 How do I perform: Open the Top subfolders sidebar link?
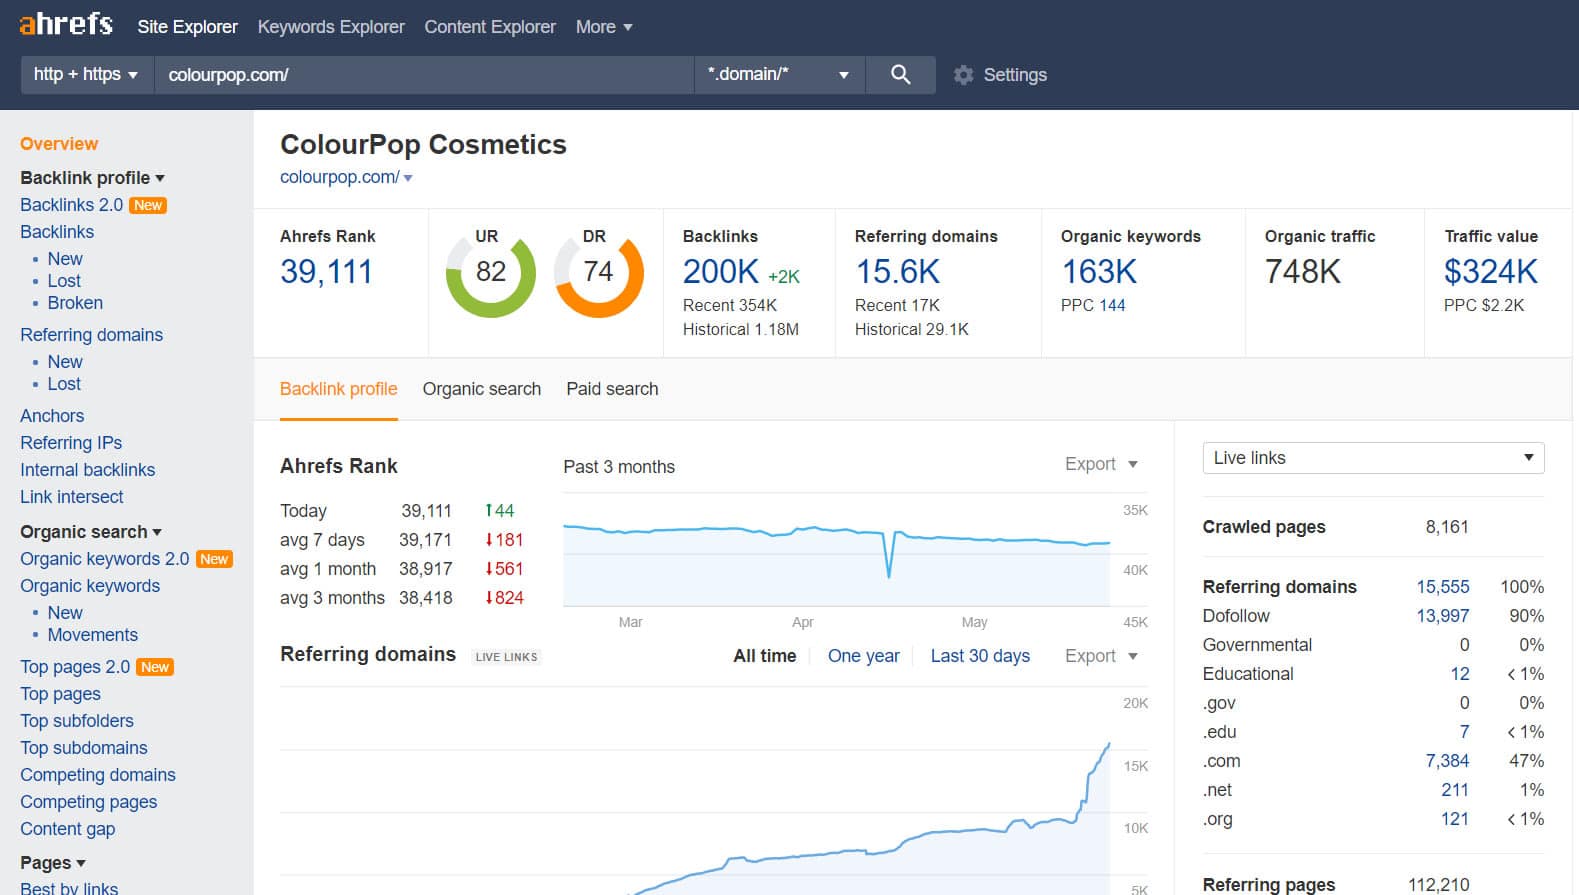pos(77,721)
